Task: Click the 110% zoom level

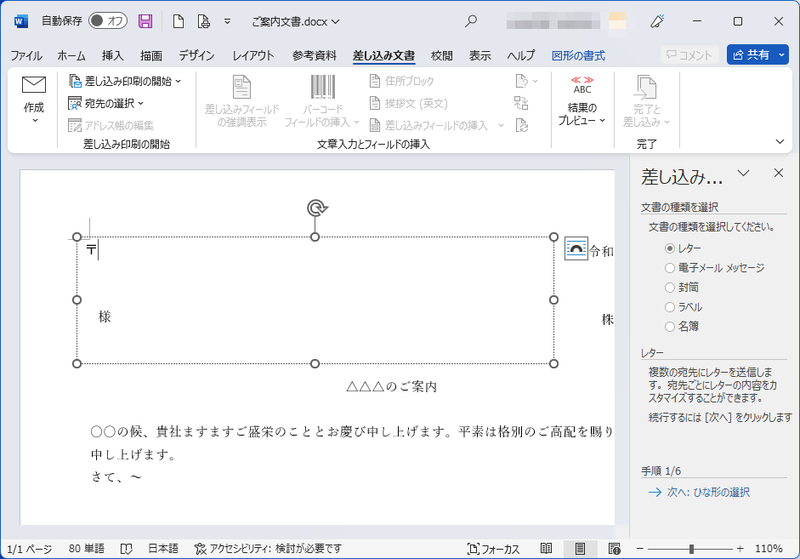Action: (769, 549)
